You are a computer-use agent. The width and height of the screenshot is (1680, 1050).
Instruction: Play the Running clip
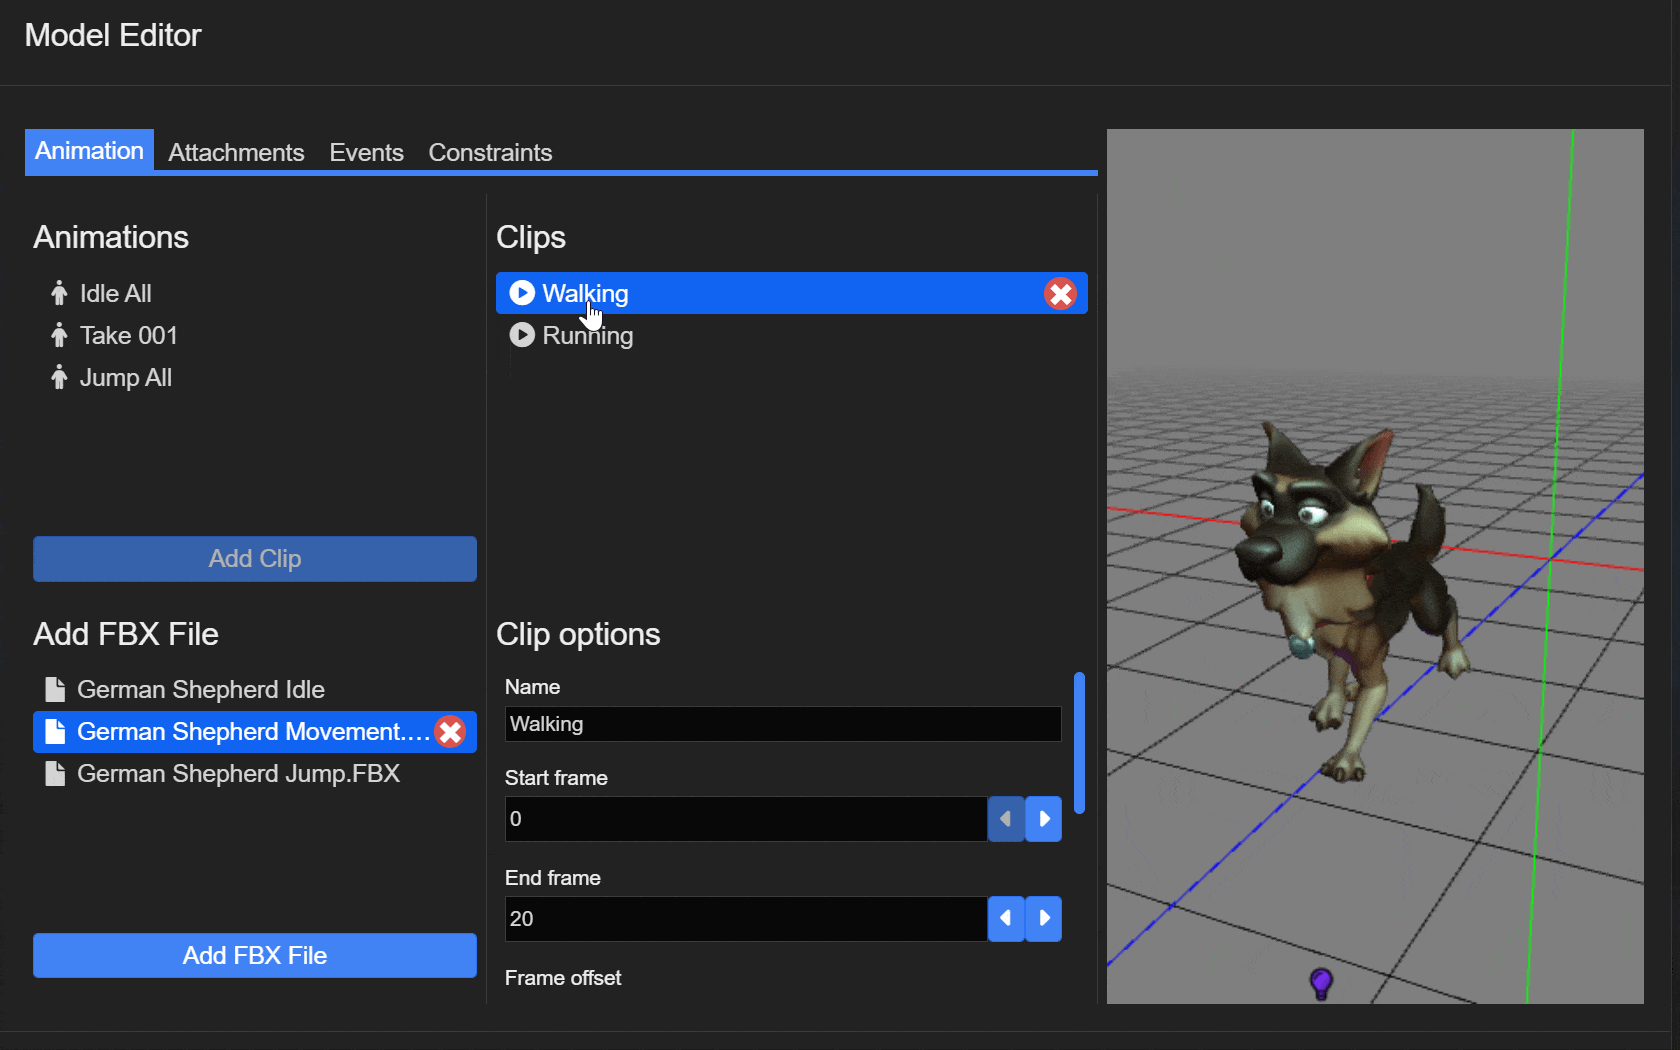coord(522,335)
